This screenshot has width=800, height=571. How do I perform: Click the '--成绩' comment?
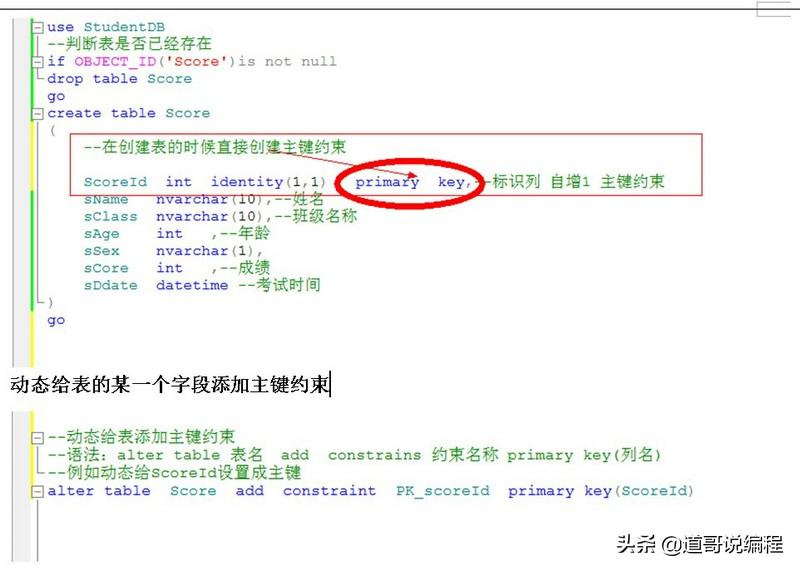(244, 268)
